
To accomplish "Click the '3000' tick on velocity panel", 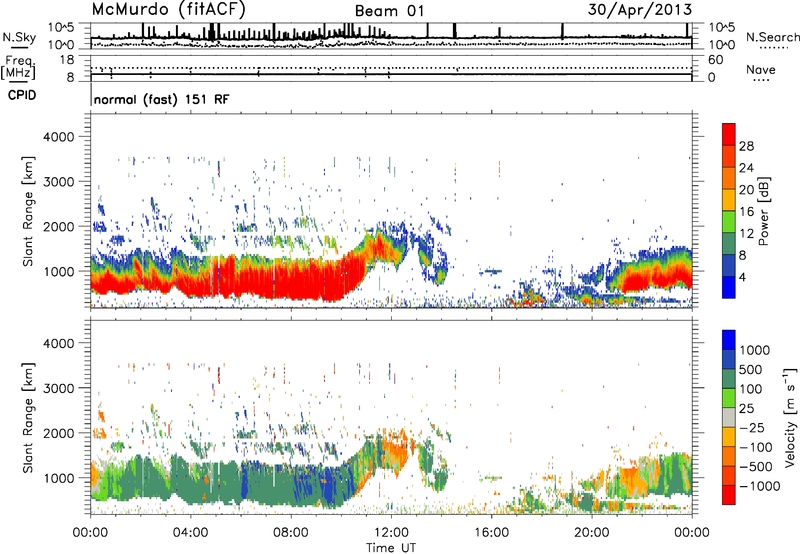I will point(59,388).
